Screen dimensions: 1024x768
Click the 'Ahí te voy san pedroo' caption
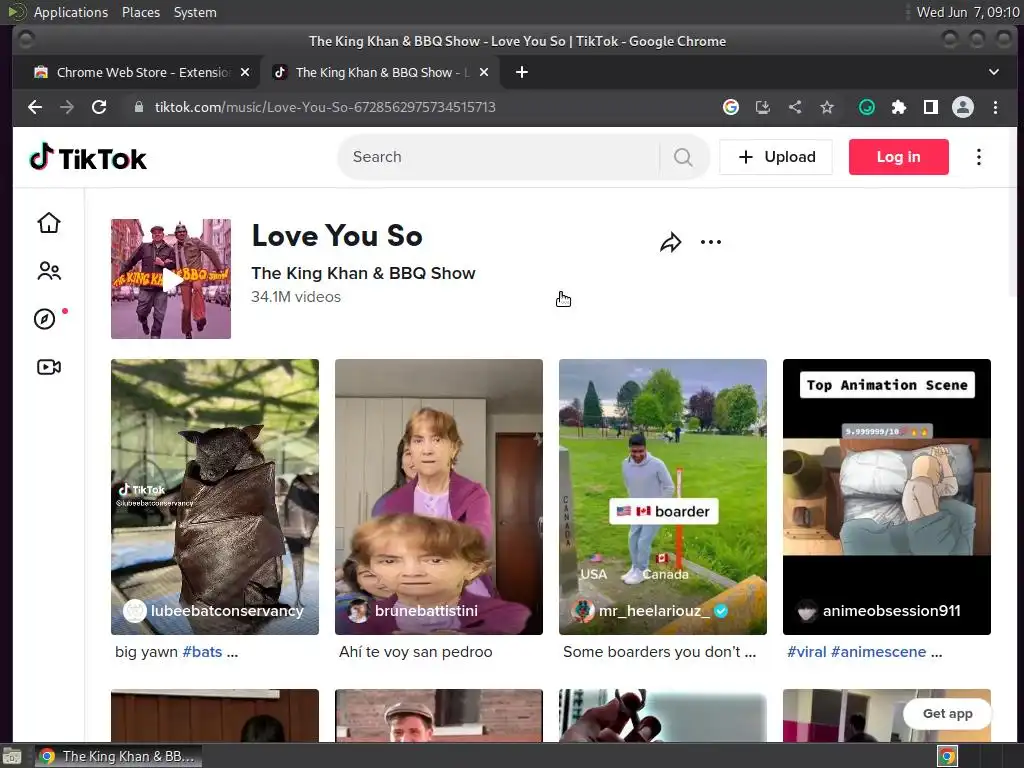(x=415, y=652)
